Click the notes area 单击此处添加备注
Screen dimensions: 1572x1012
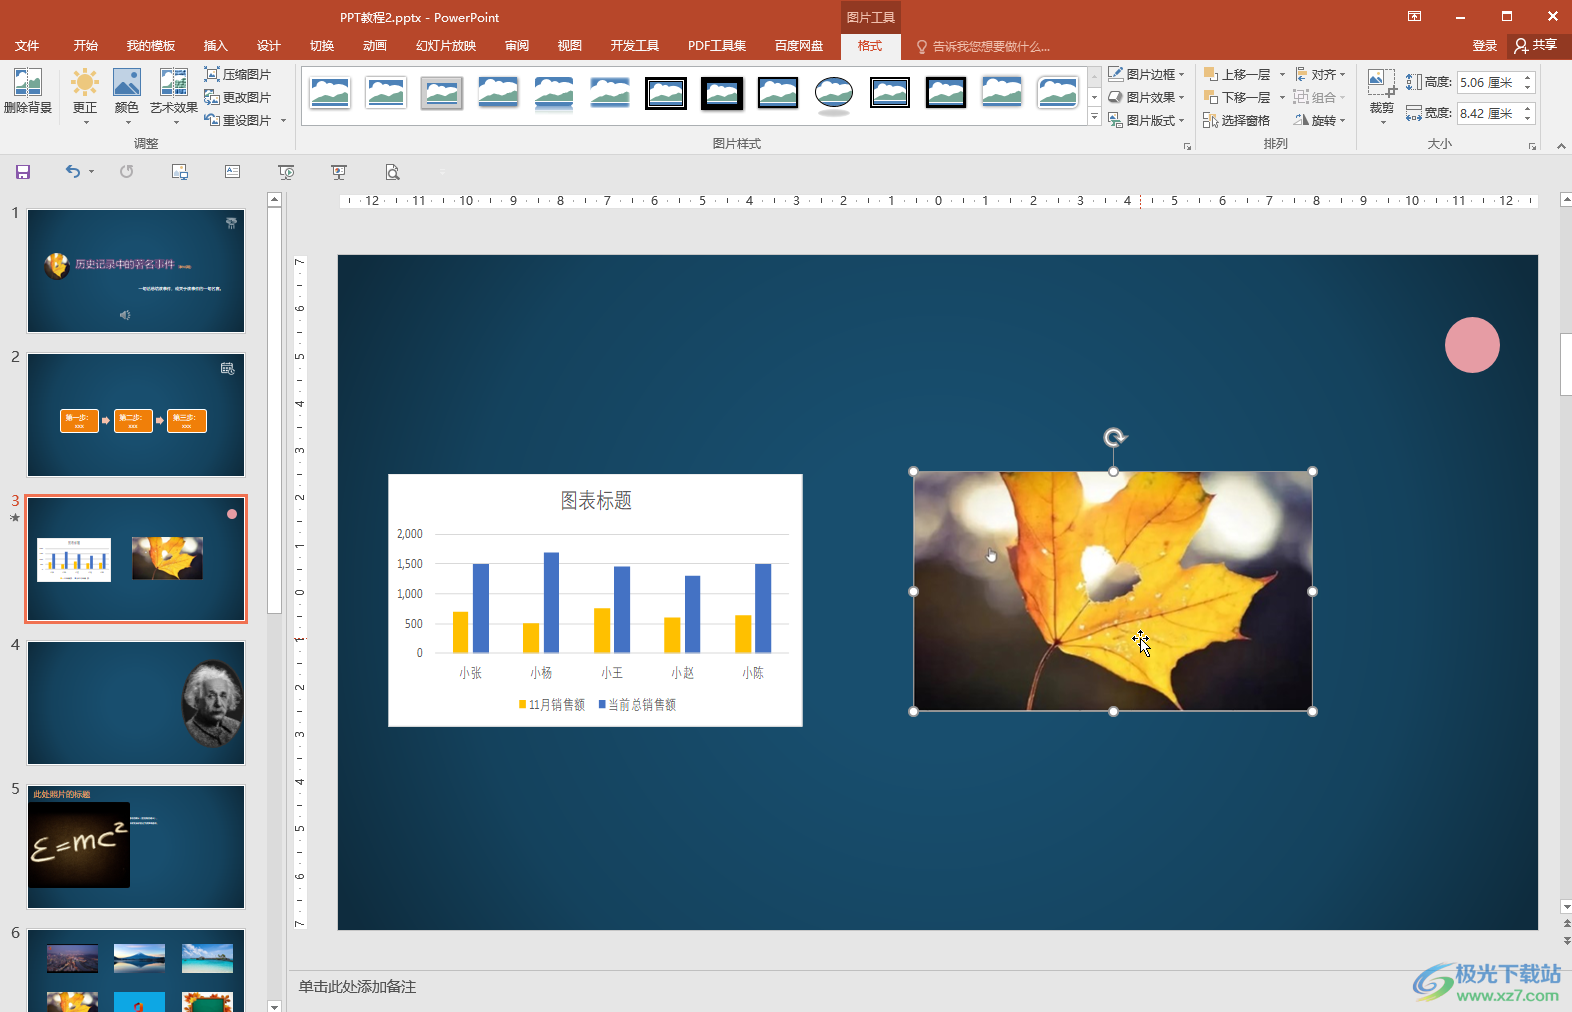coord(357,987)
